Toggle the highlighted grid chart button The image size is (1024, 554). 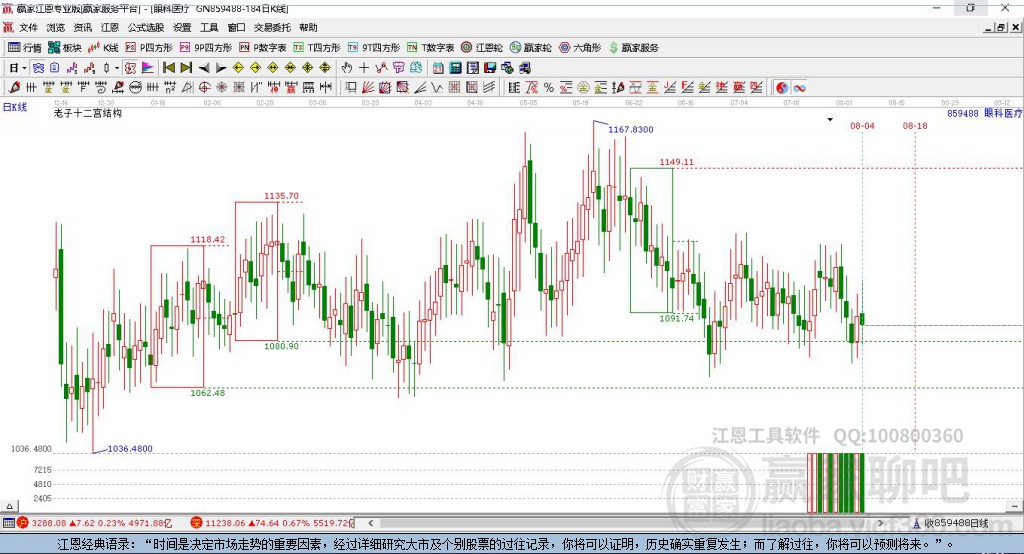click(x=38, y=68)
